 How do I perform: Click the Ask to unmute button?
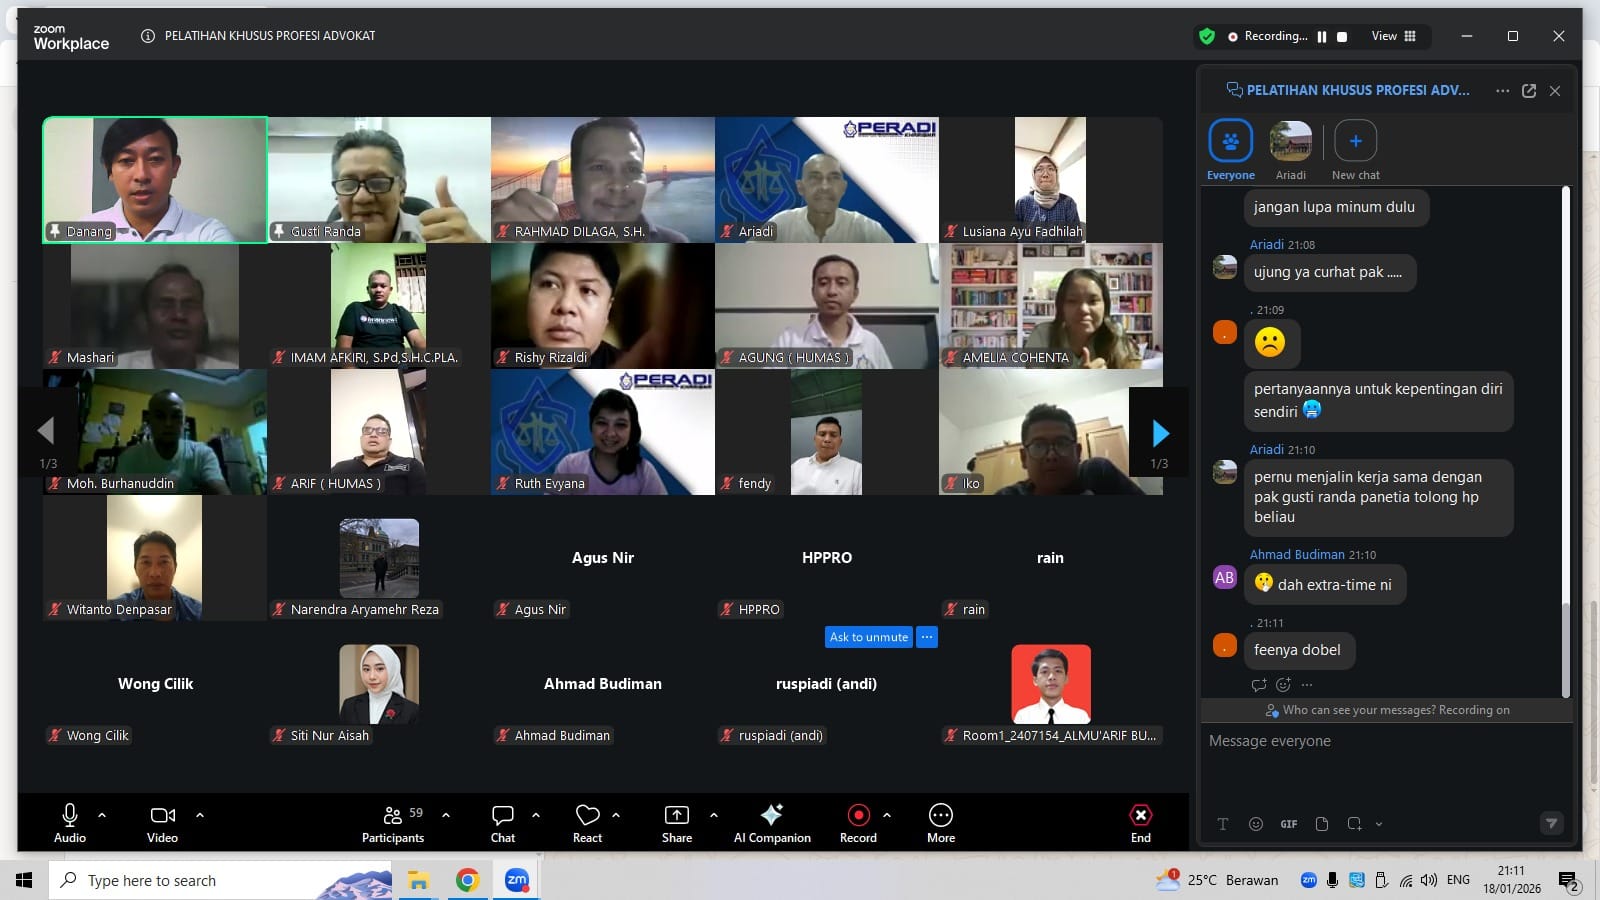pyautogui.click(x=868, y=637)
